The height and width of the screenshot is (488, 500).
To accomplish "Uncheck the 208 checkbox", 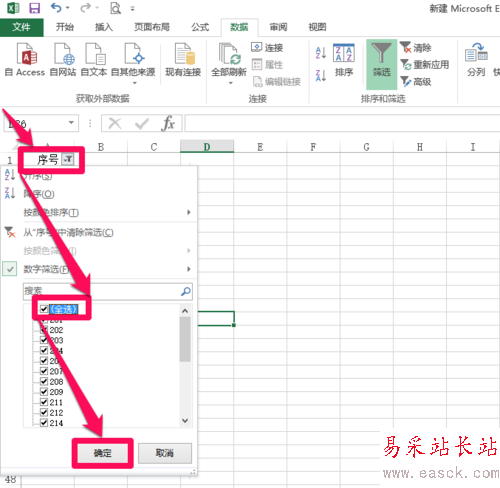I will click(44, 381).
